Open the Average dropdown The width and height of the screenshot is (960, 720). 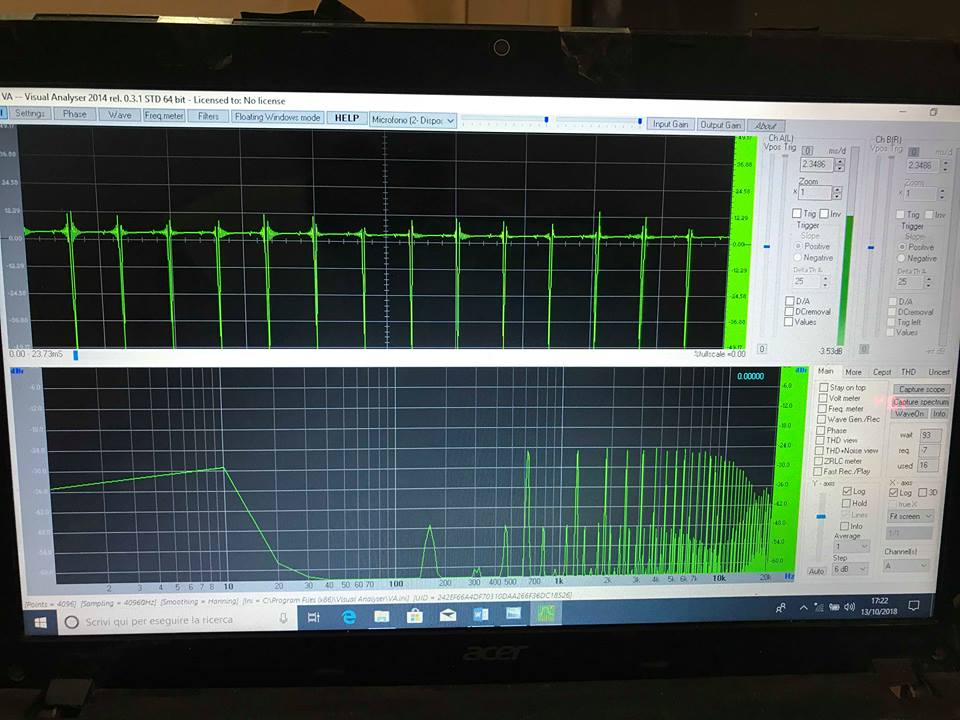pos(851,546)
